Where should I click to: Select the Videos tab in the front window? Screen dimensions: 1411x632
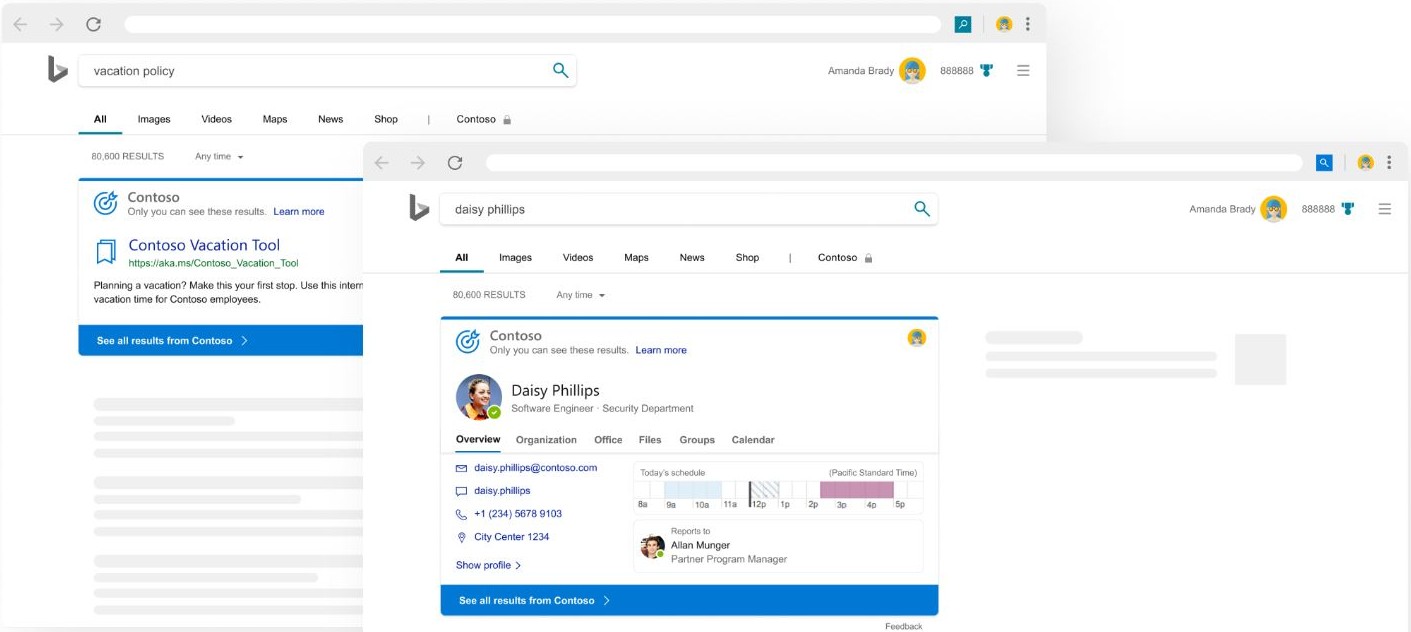(x=578, y=257)
